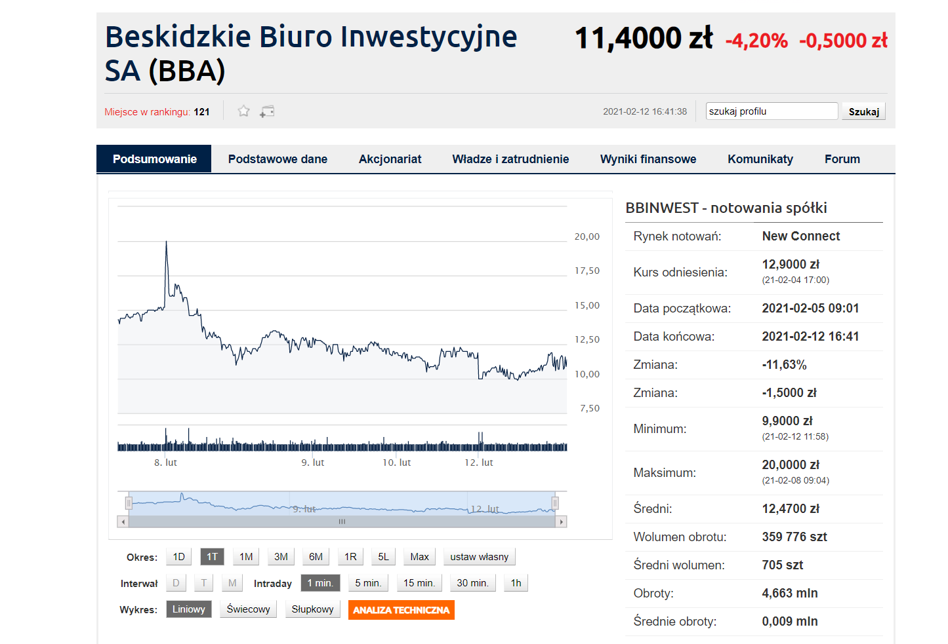Select the T weekly interval

click(204, 583)
